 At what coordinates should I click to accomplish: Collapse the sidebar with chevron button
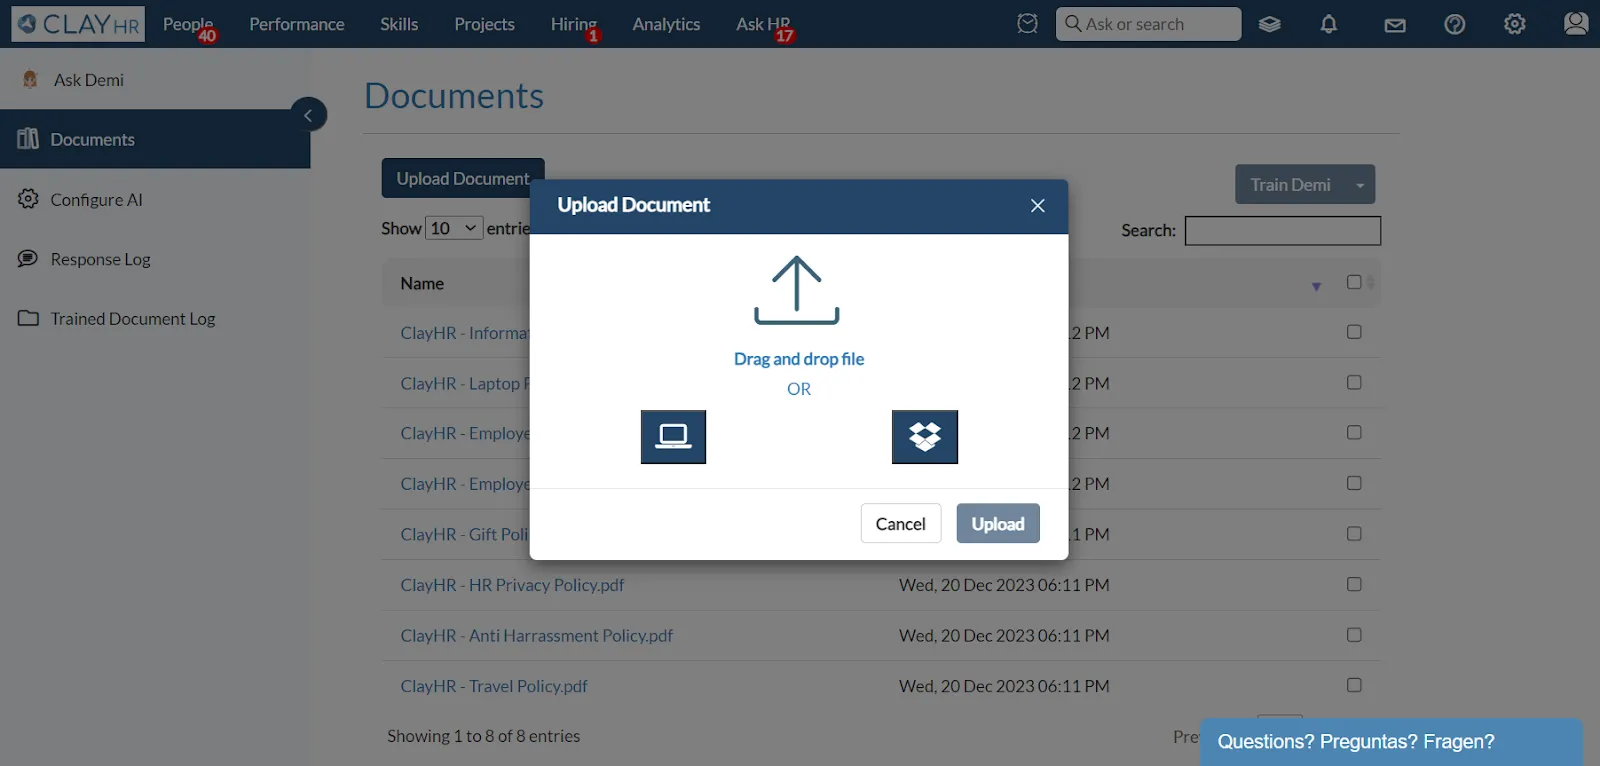click(308, 115)
